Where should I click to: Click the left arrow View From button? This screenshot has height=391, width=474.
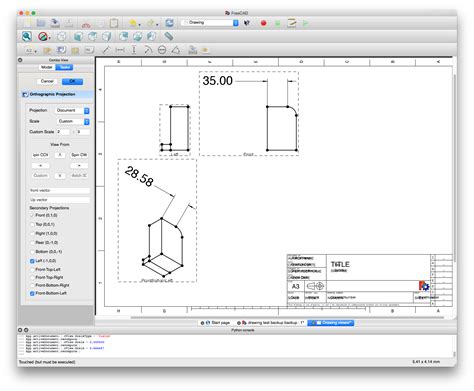point(40,165)
